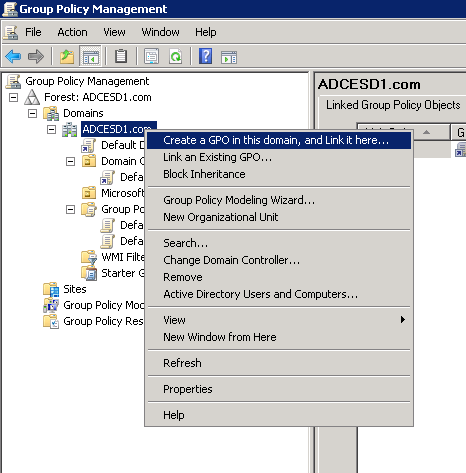Image resolution: width=466 pixels, height=473 pixels.
Task: Toggle the Show/Hide Action Pane icon
Action: 229,58
